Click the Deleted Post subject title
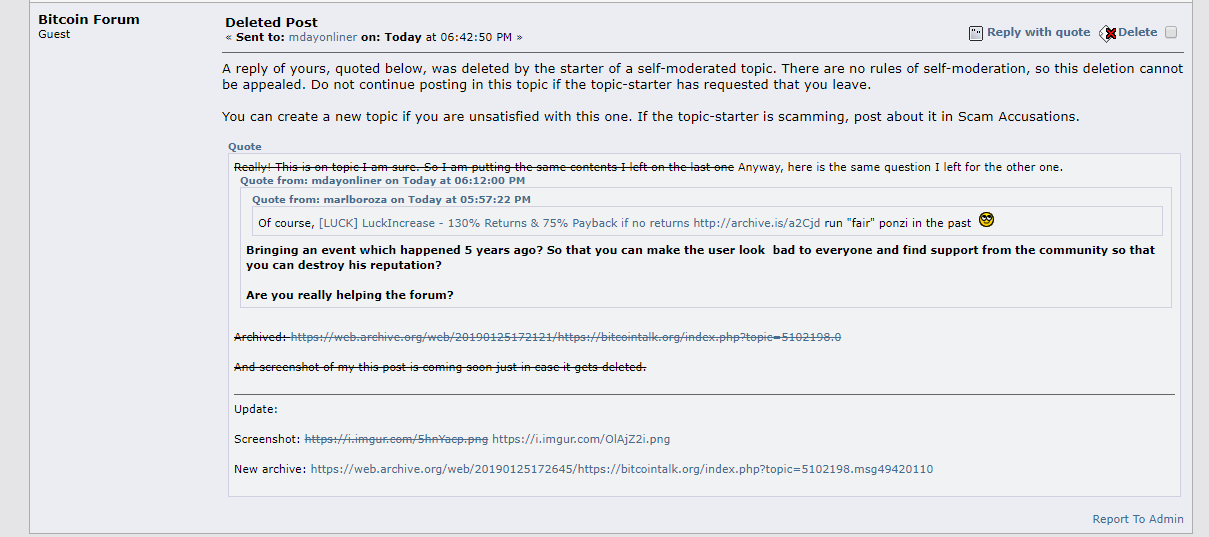The height and width of the screenshot is (537, 1209). (x=271, y=22)
